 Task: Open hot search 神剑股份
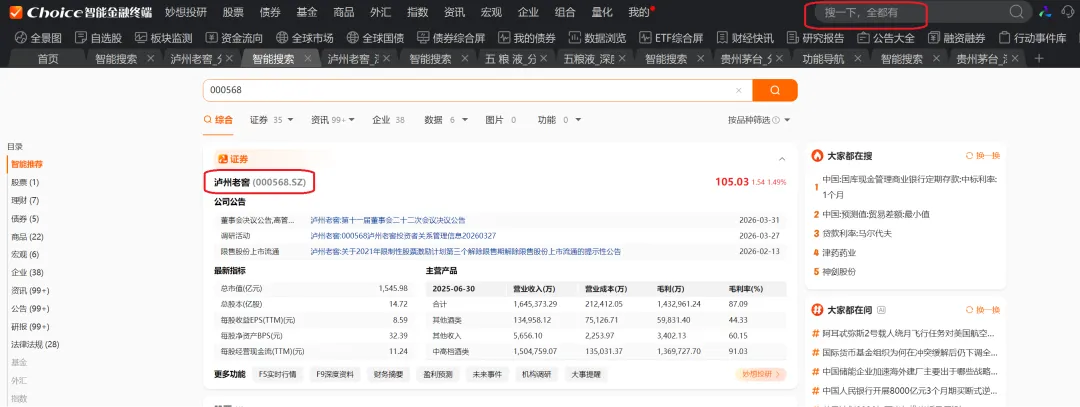coord(839,271)
